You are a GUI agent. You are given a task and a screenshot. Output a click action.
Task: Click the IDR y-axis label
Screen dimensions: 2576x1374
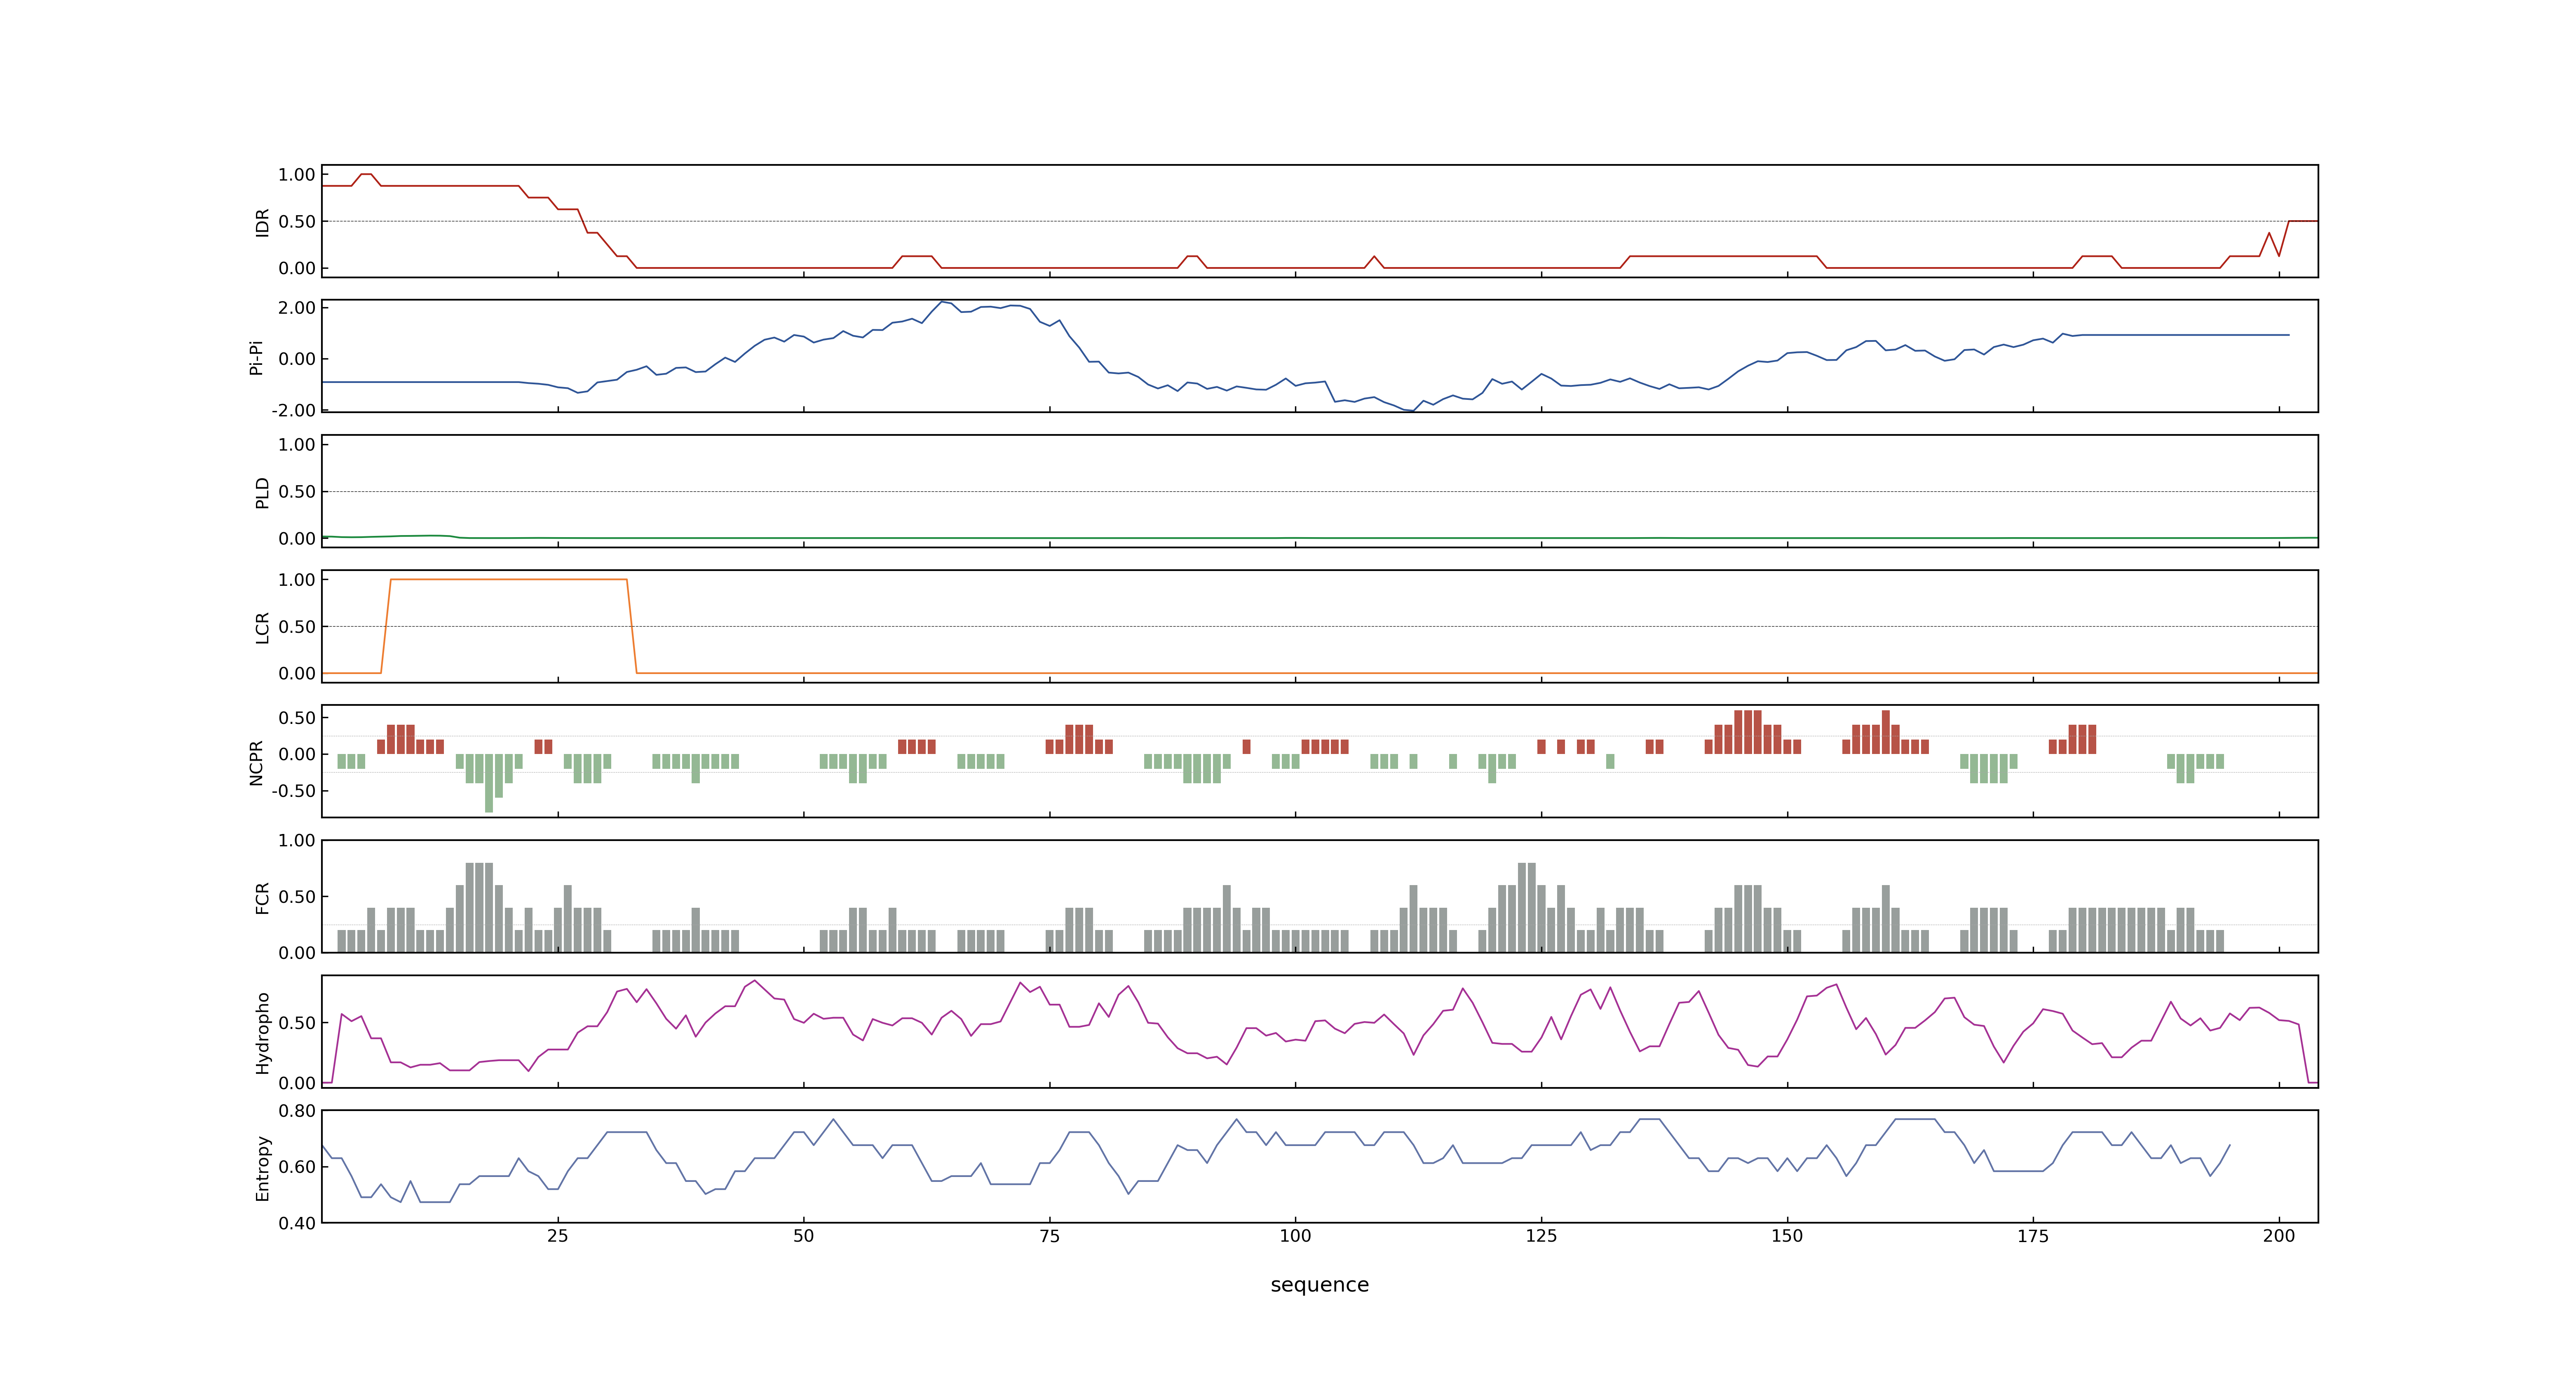(x=263, y=222)
